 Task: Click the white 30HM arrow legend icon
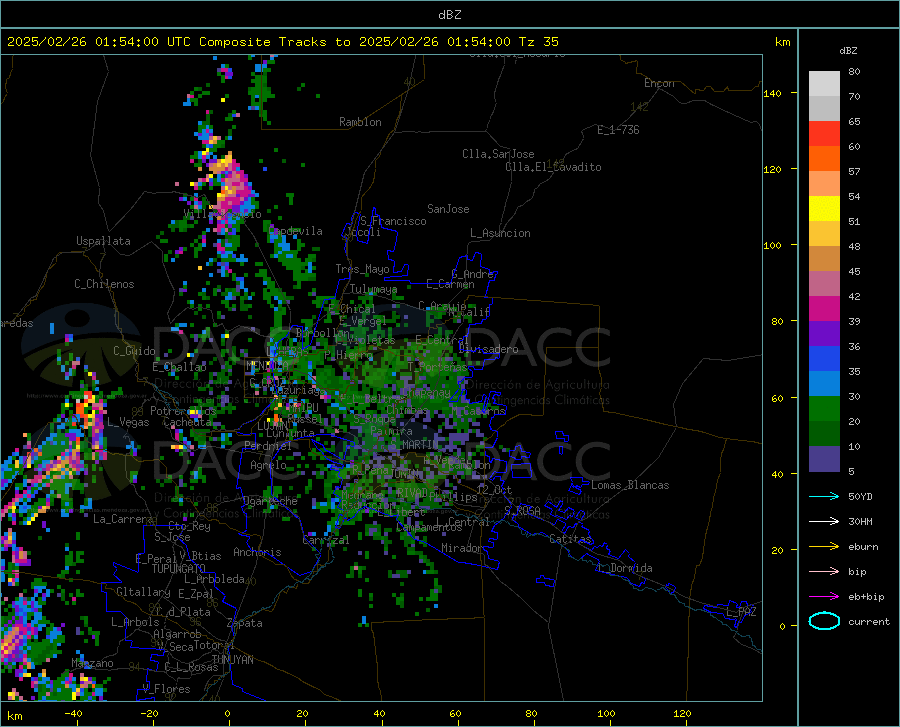click(x=824, y=521)
